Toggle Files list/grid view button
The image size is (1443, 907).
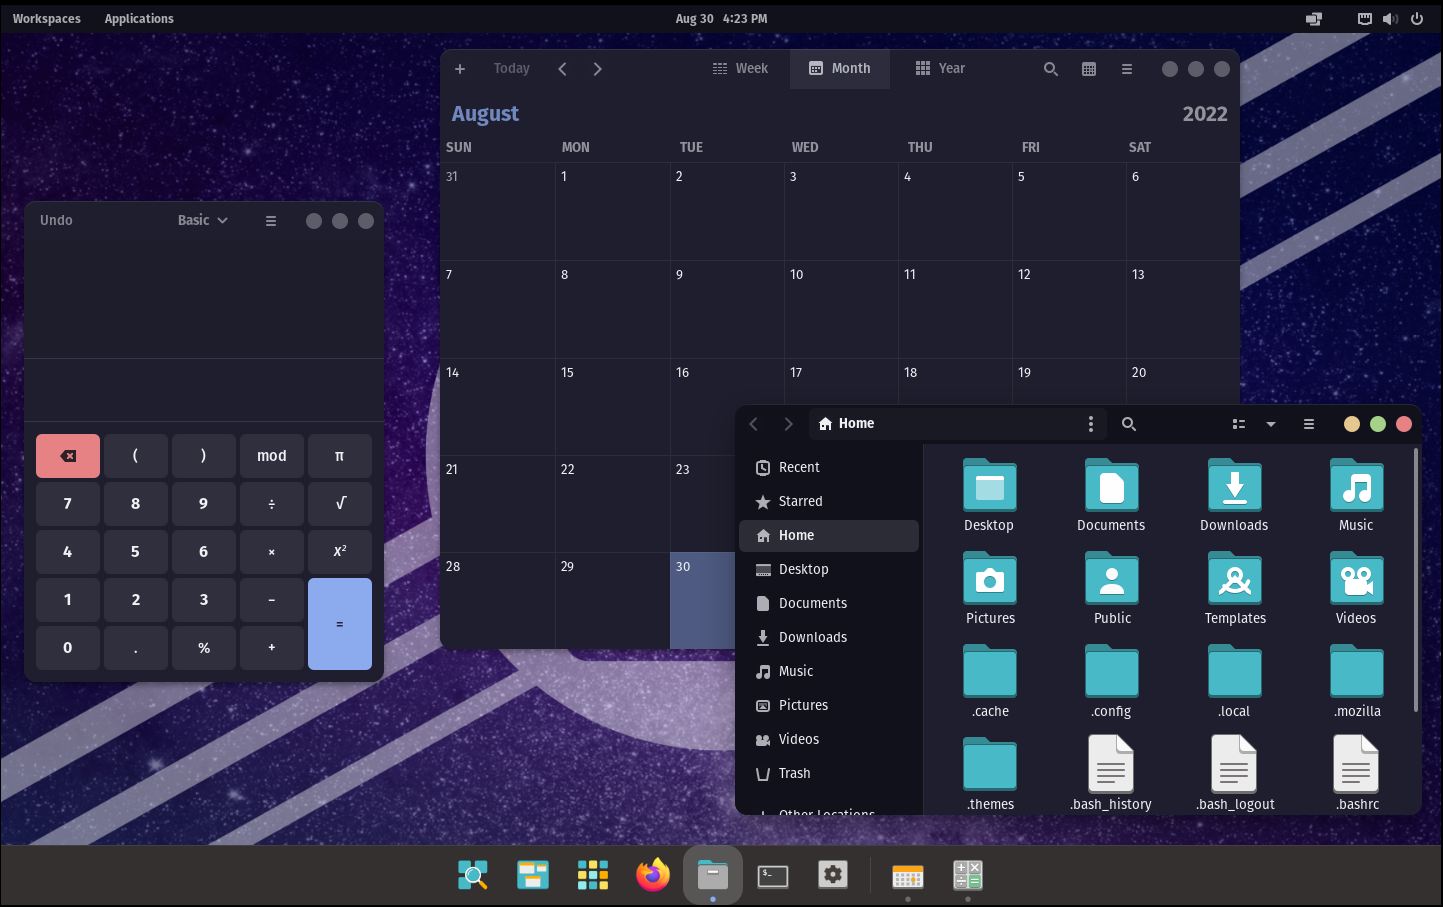point(1239,424)
